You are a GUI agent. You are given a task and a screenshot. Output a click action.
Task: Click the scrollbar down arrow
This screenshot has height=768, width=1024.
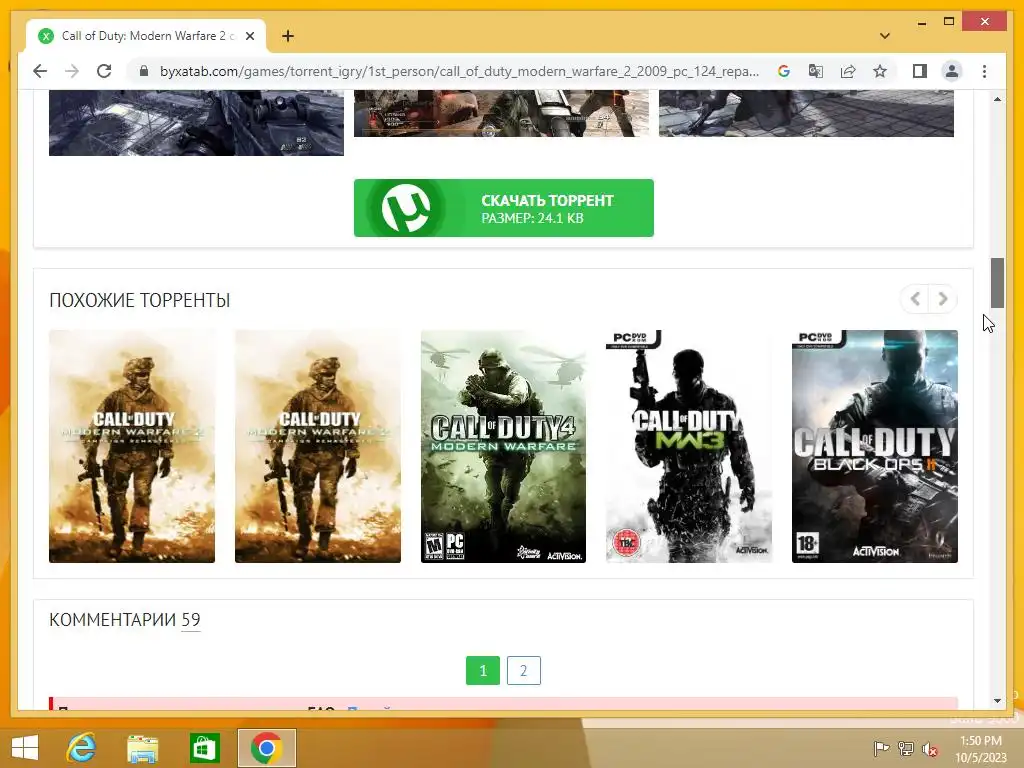coord(997,701)
